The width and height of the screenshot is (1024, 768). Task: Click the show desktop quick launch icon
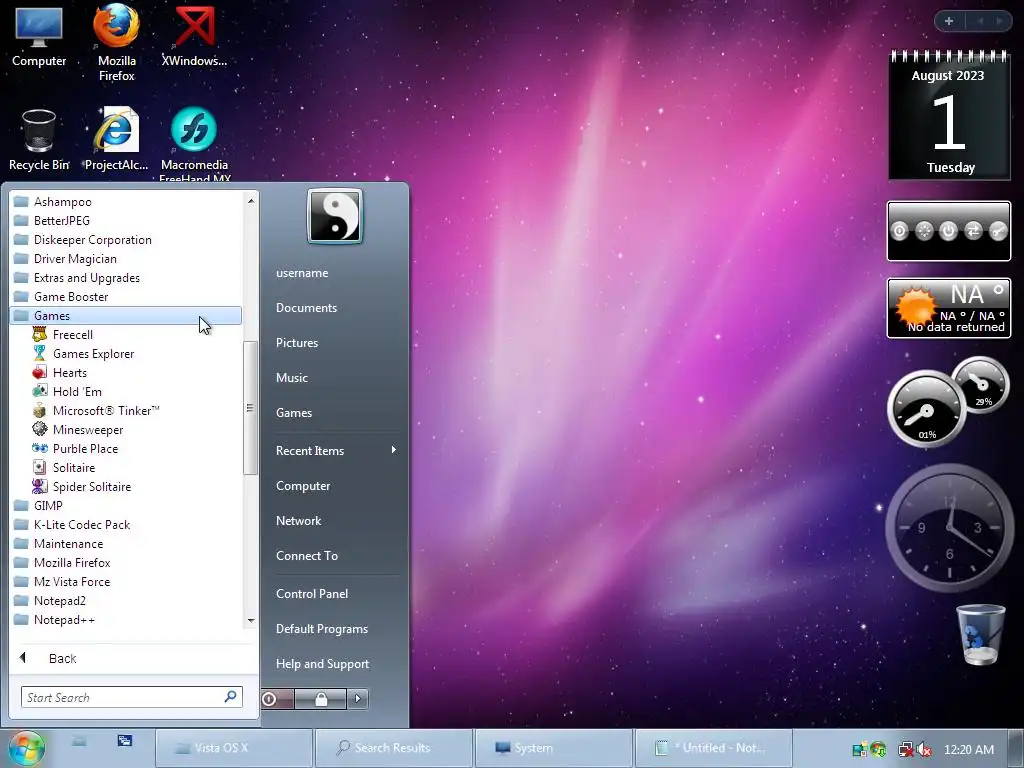(79, 741)
